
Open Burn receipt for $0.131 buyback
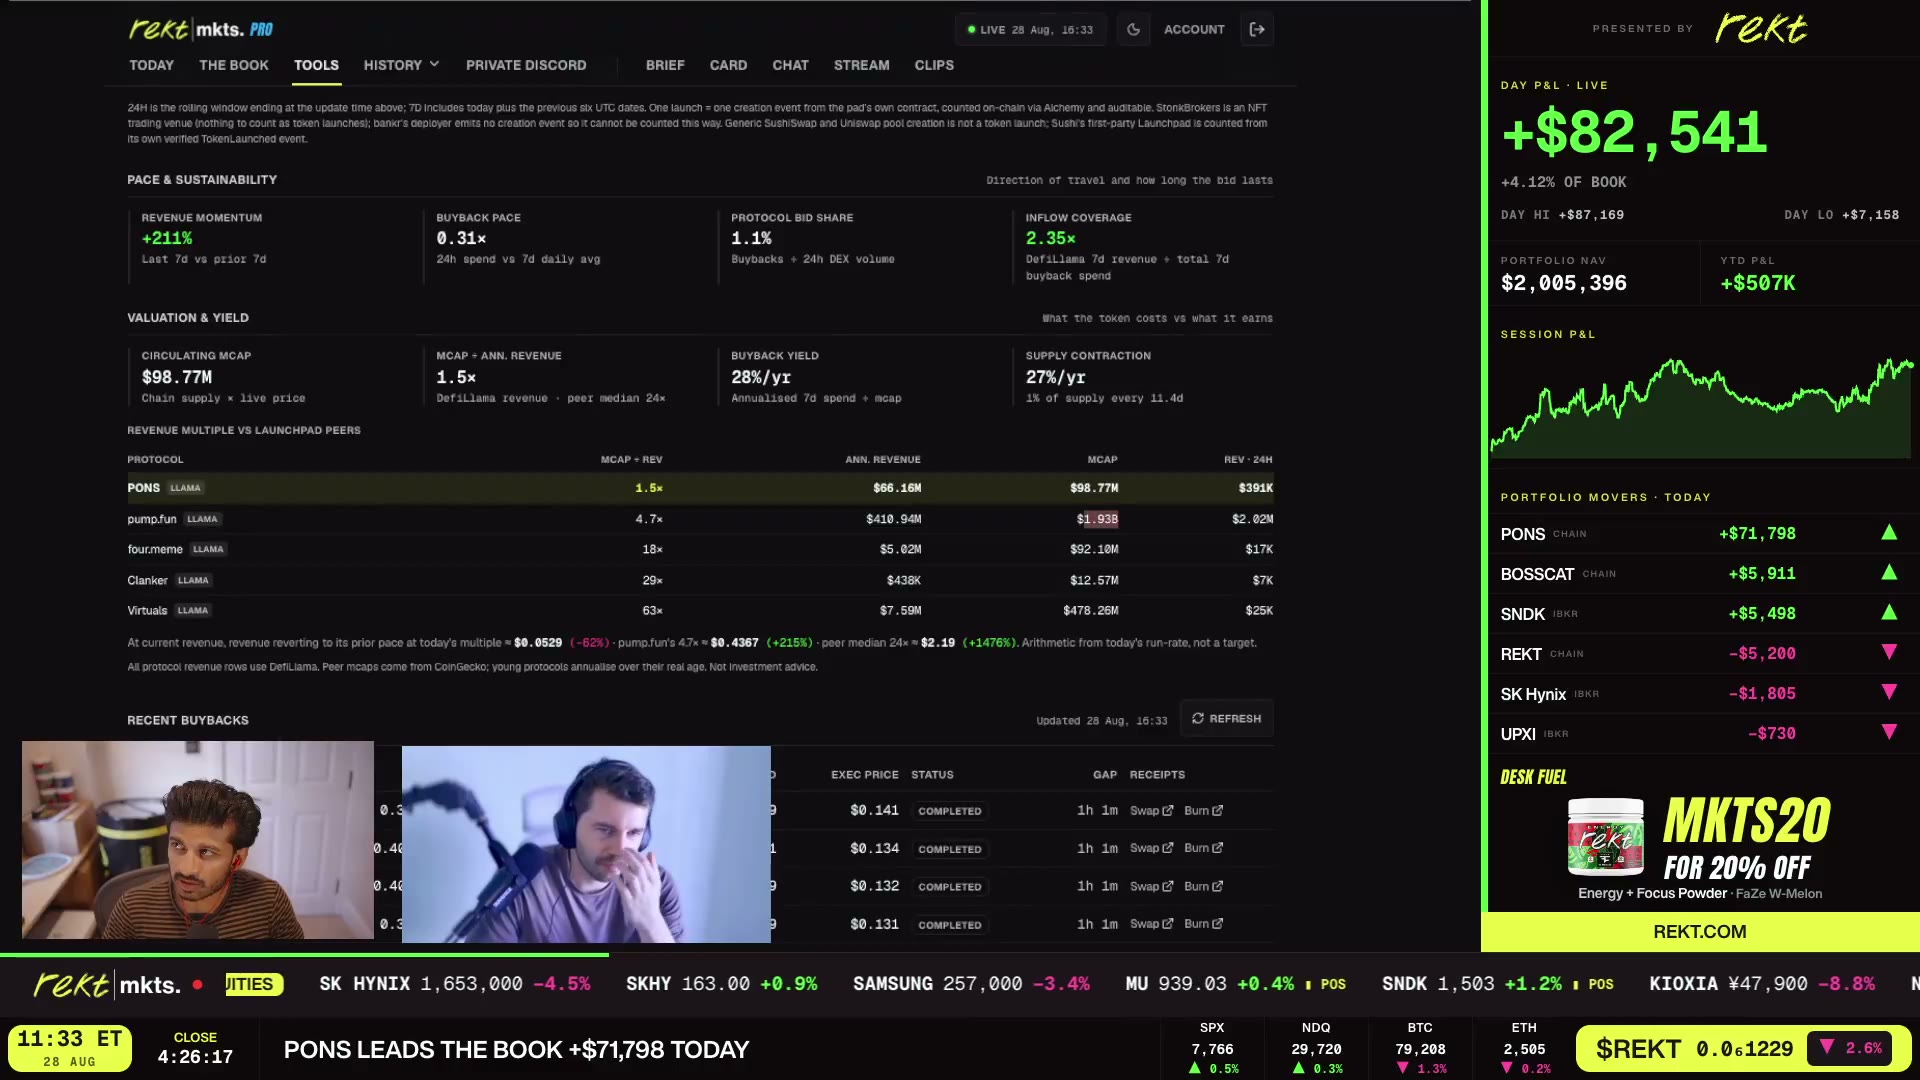pyautogui.click(x=1203, y=924)
